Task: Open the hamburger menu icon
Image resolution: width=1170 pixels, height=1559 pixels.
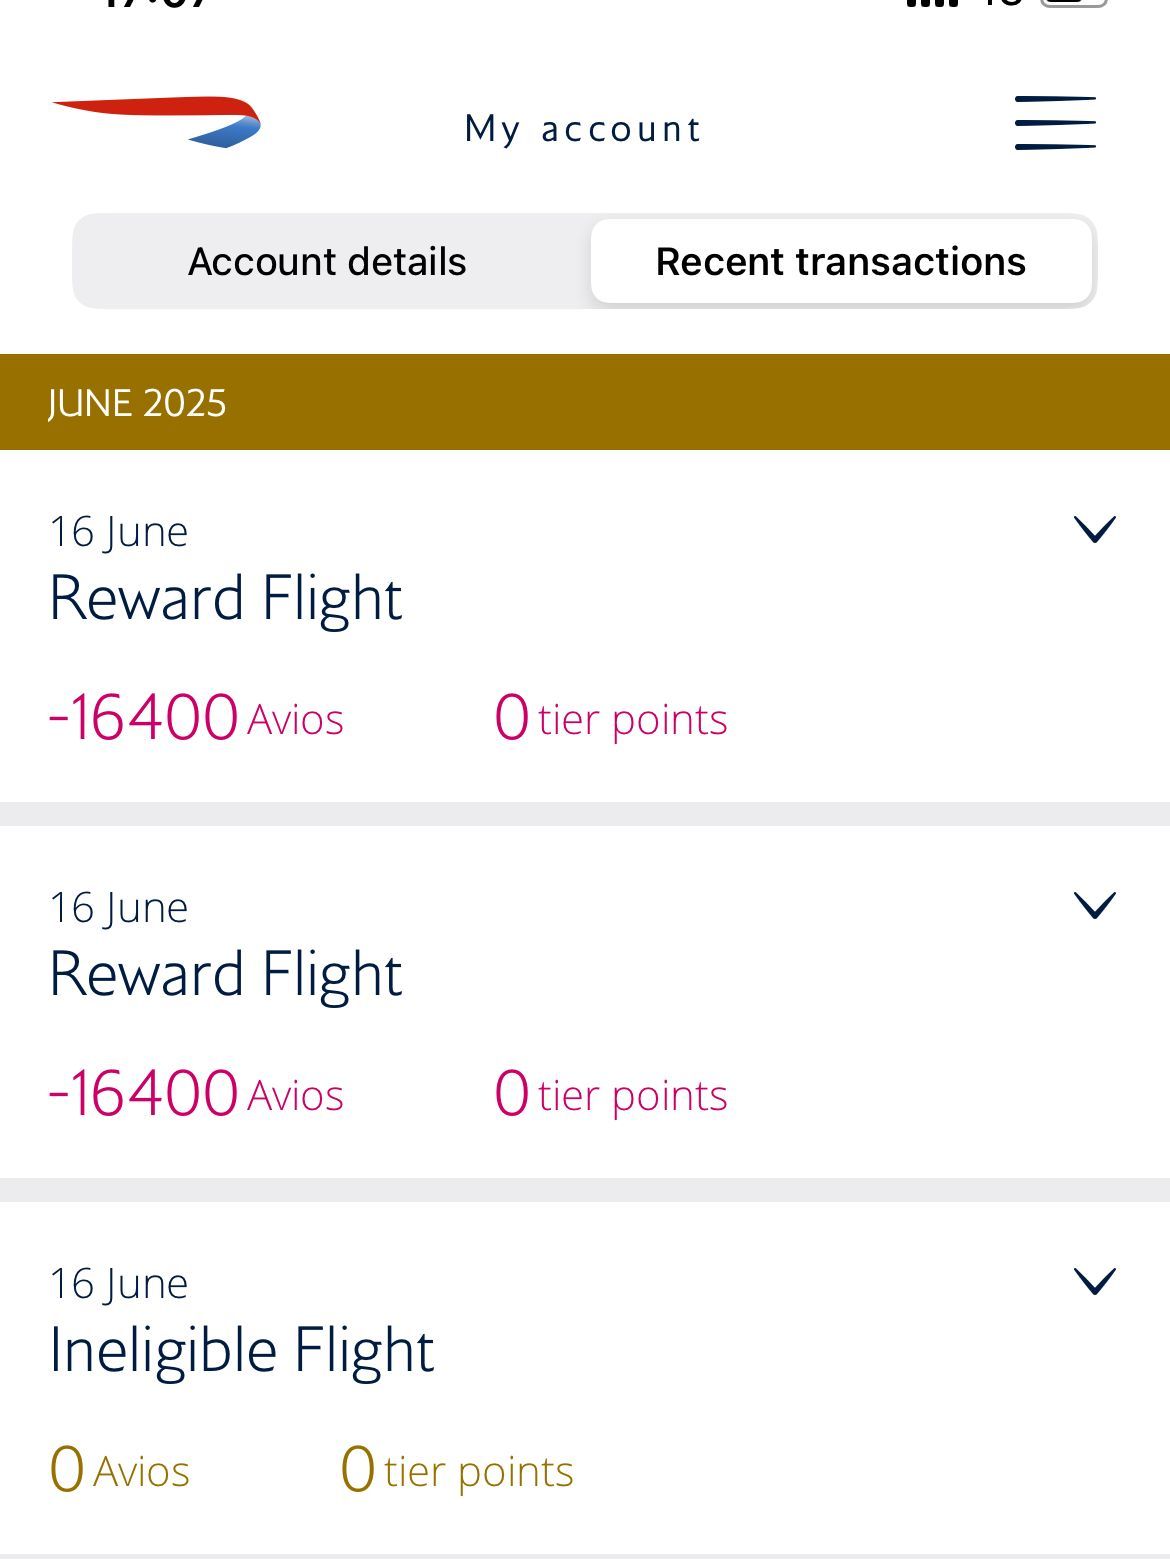Action: 1055,123
